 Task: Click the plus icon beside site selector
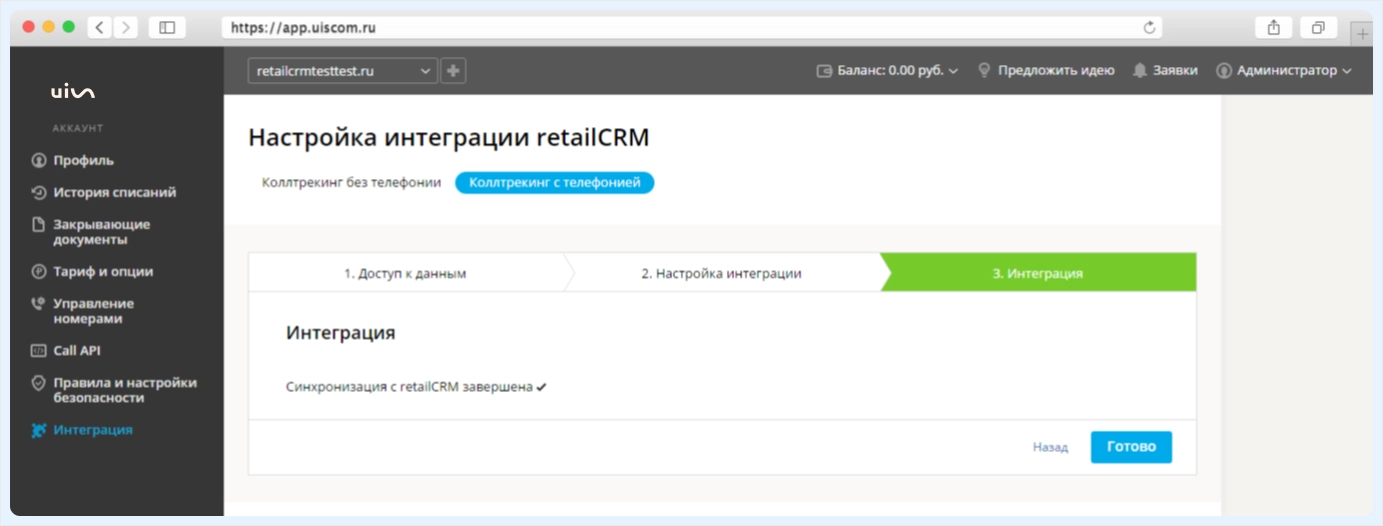pos(453,71)
